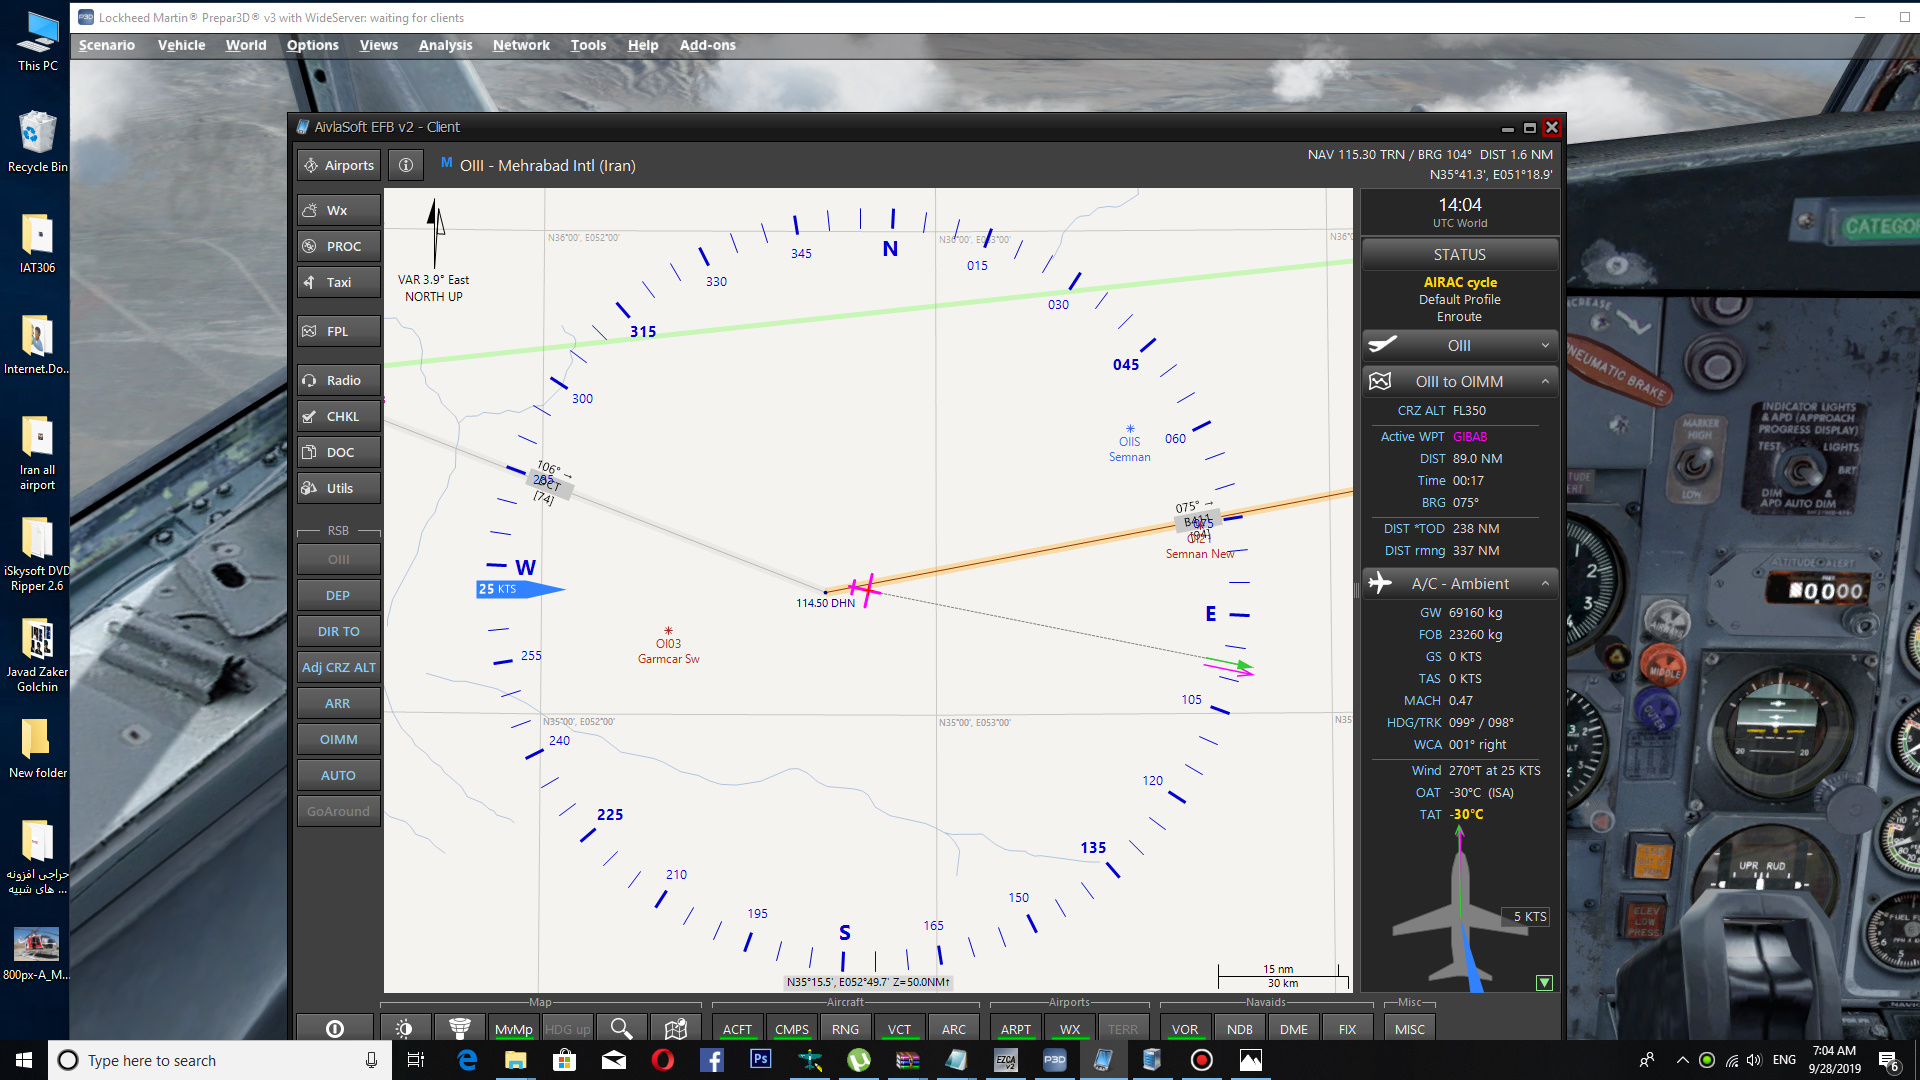Viewport: 1920px width, 1080px height.
Task: Click the airport info (i) icon
Action: coord(406,165)
